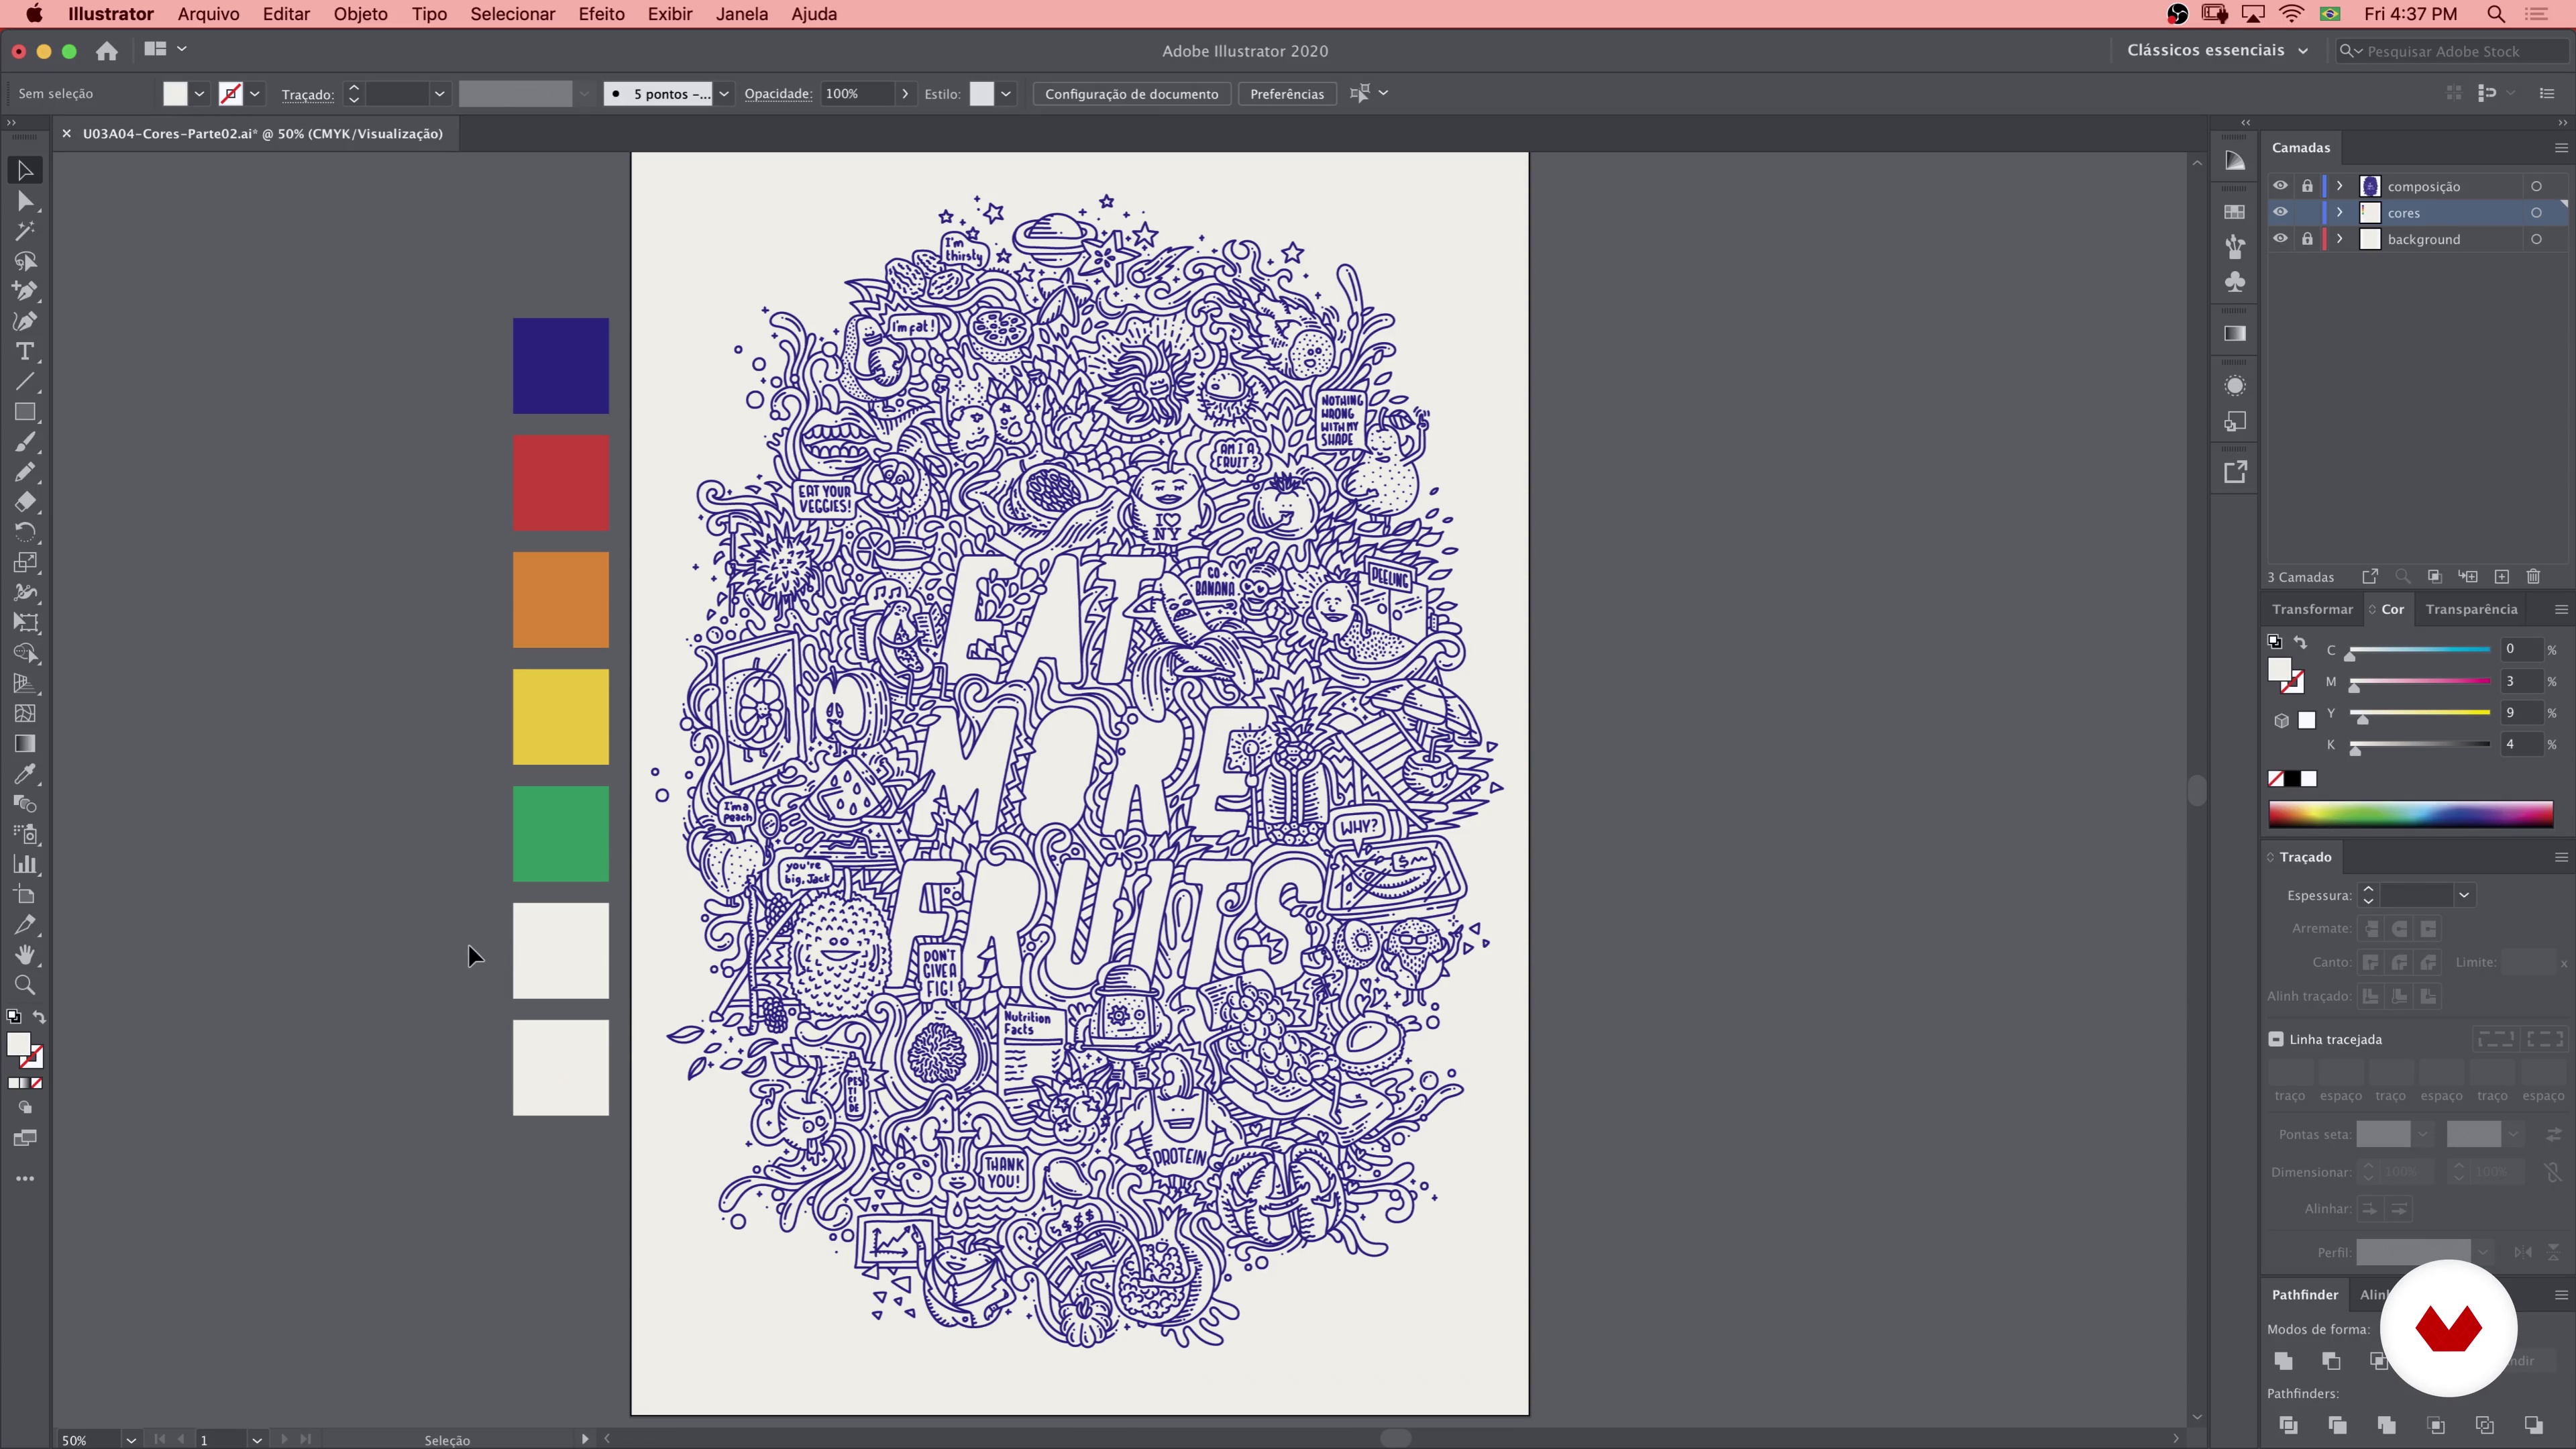This screenshot has height=1449, width=2576.
Task: Click the Pesquisar Adobe Stock field
Action: (2451, 51)
